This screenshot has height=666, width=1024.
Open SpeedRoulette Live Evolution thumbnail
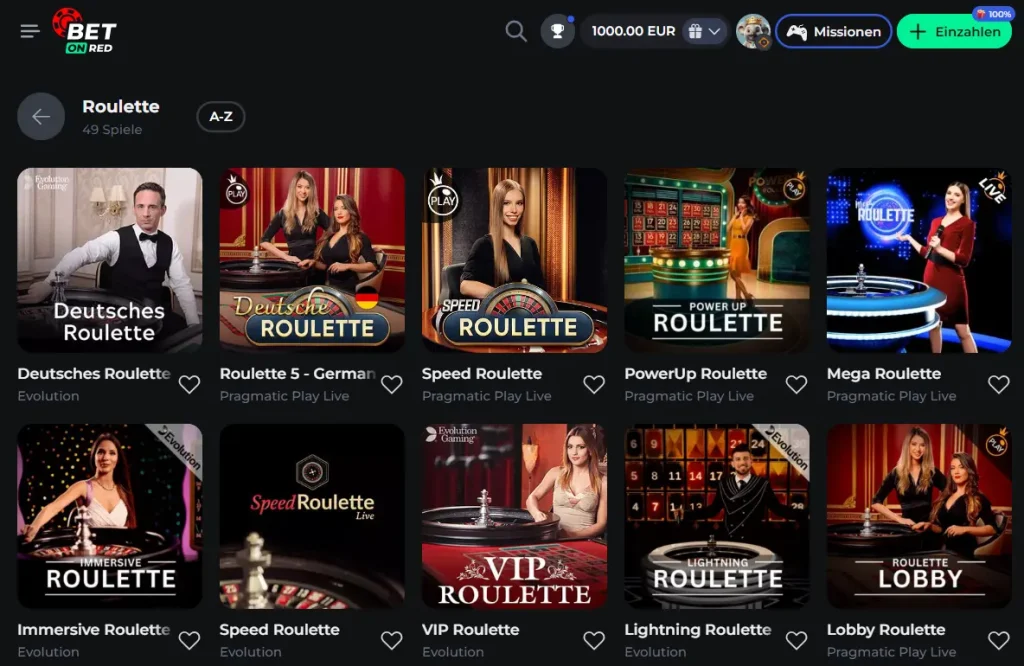312,516
